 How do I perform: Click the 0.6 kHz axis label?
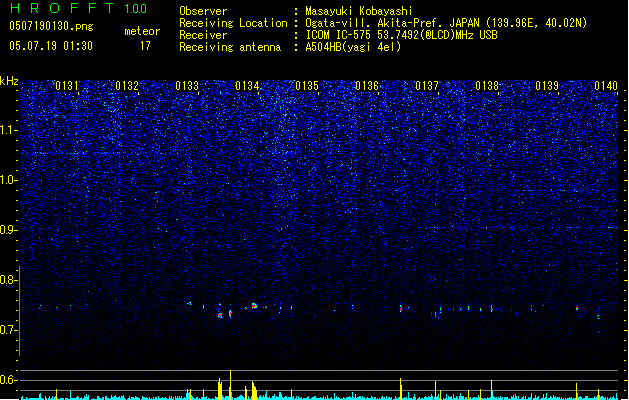pos(8,380)
